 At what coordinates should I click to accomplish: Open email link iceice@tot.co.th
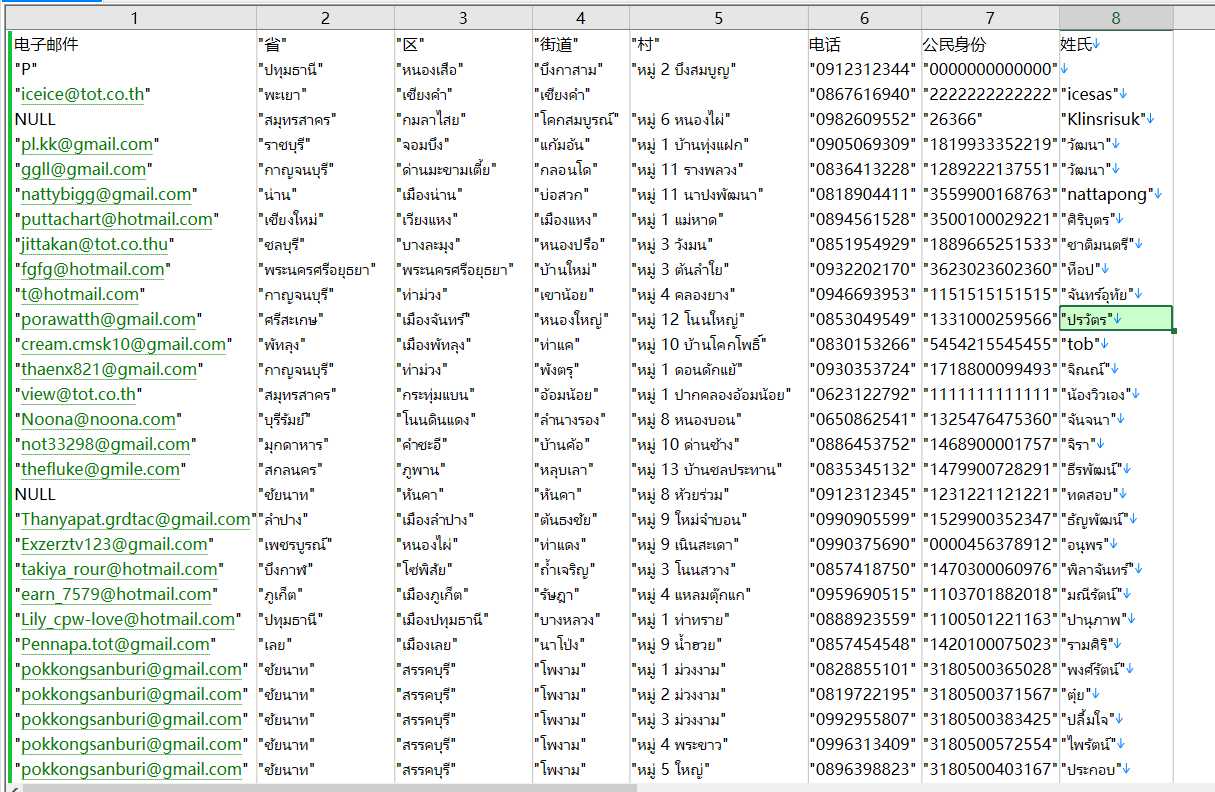pyautogui.click(x=82, y=94)
